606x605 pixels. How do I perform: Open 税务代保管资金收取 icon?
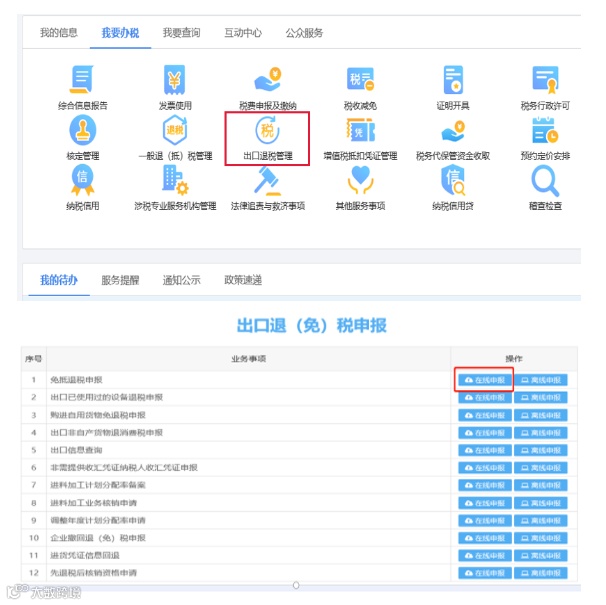click(x=453, y=131)
